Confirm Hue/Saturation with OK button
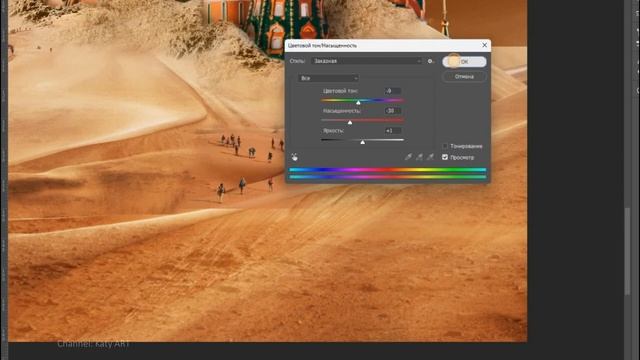The height and width of the screenshot is (360, 640). 464,62
